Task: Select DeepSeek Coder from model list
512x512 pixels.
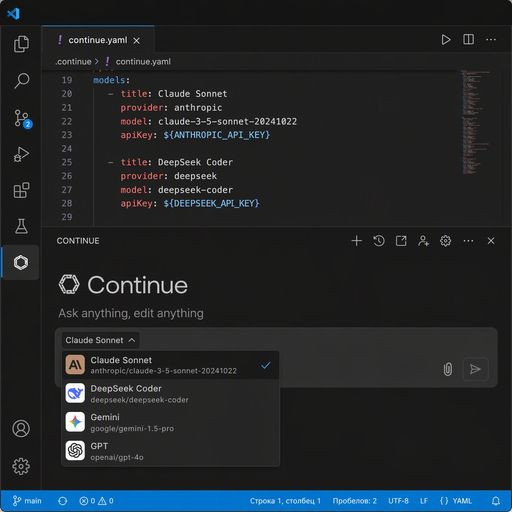Action: pyautogui.click(x=170, y=394)
